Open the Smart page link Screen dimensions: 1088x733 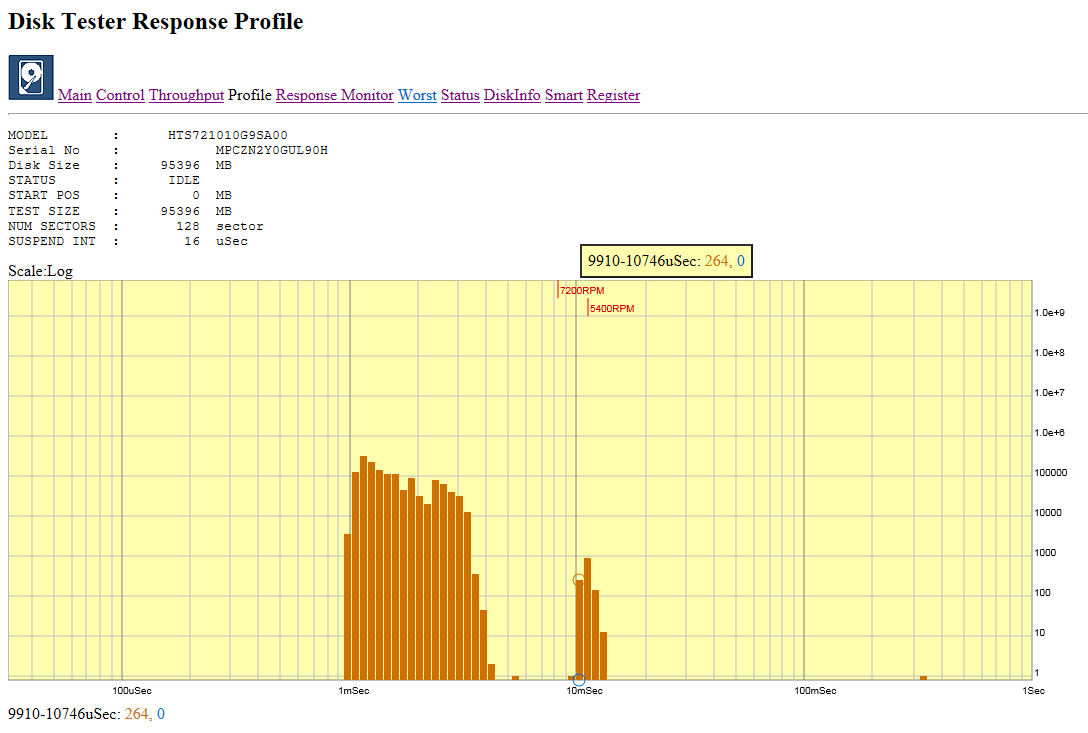pos(564,96)
